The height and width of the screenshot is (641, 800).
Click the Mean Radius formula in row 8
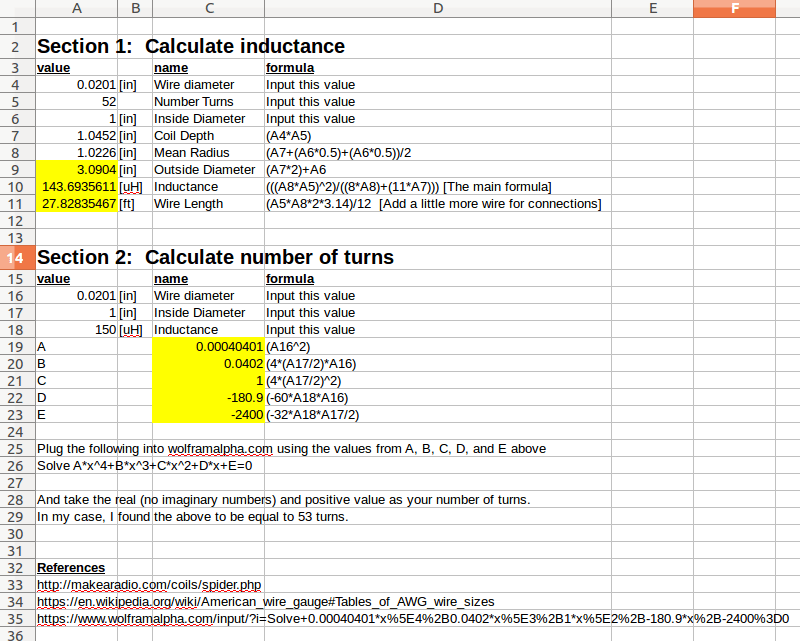(x=338, y=153)
